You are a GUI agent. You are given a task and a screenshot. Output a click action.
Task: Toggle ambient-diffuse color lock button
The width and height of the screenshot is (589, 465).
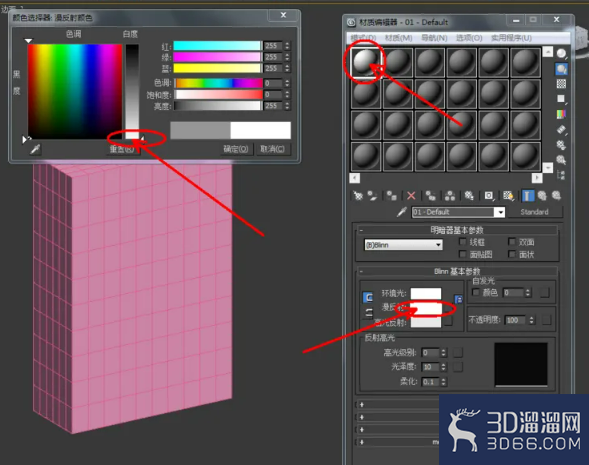coord(368,297)
